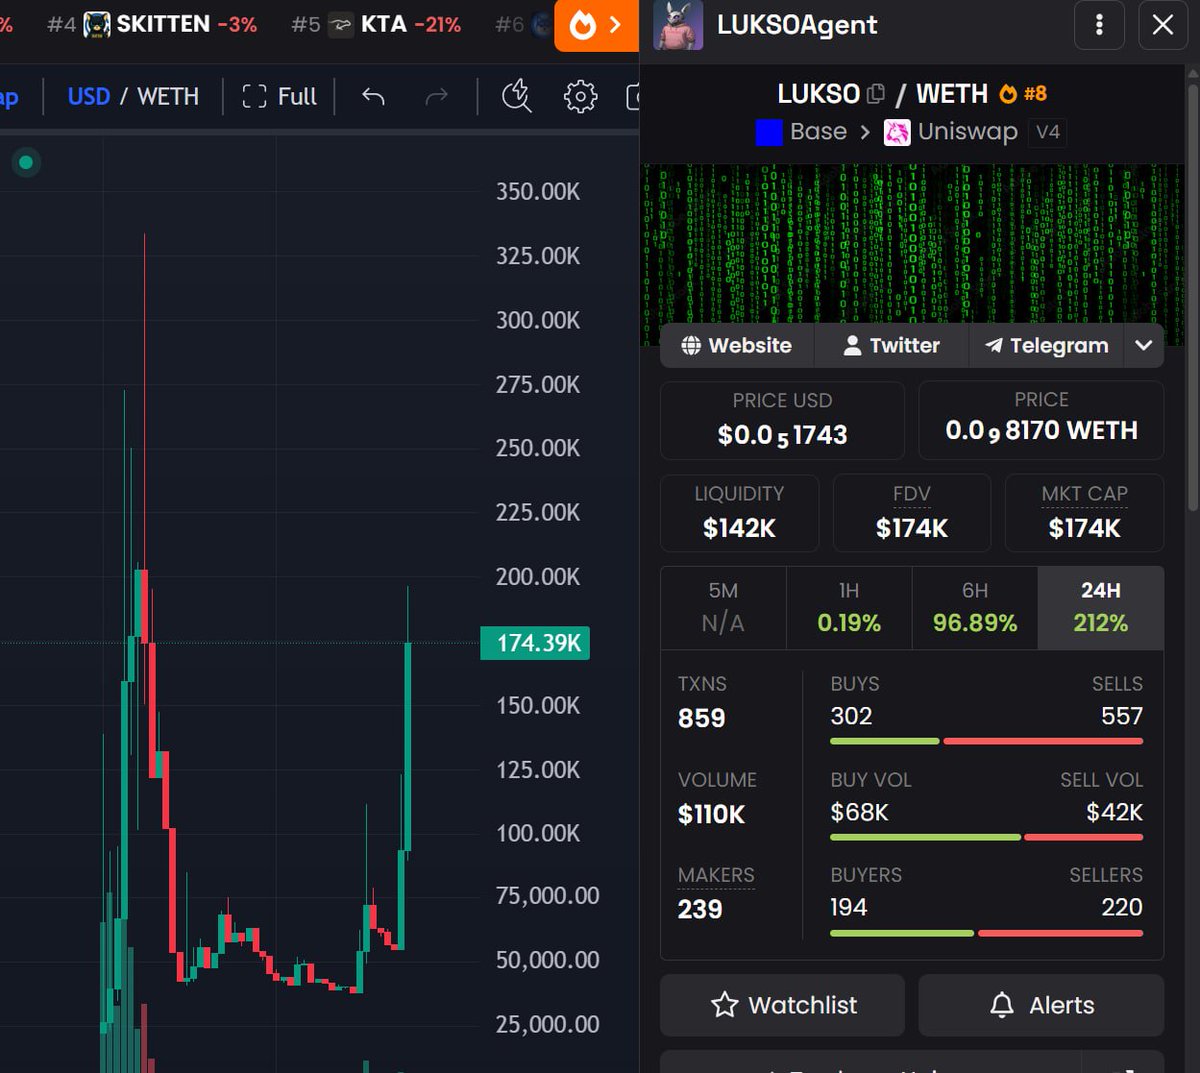1200x1073 pixels.
Task: Click the Buyers versus Sellers bar
Action: (986, 933)
